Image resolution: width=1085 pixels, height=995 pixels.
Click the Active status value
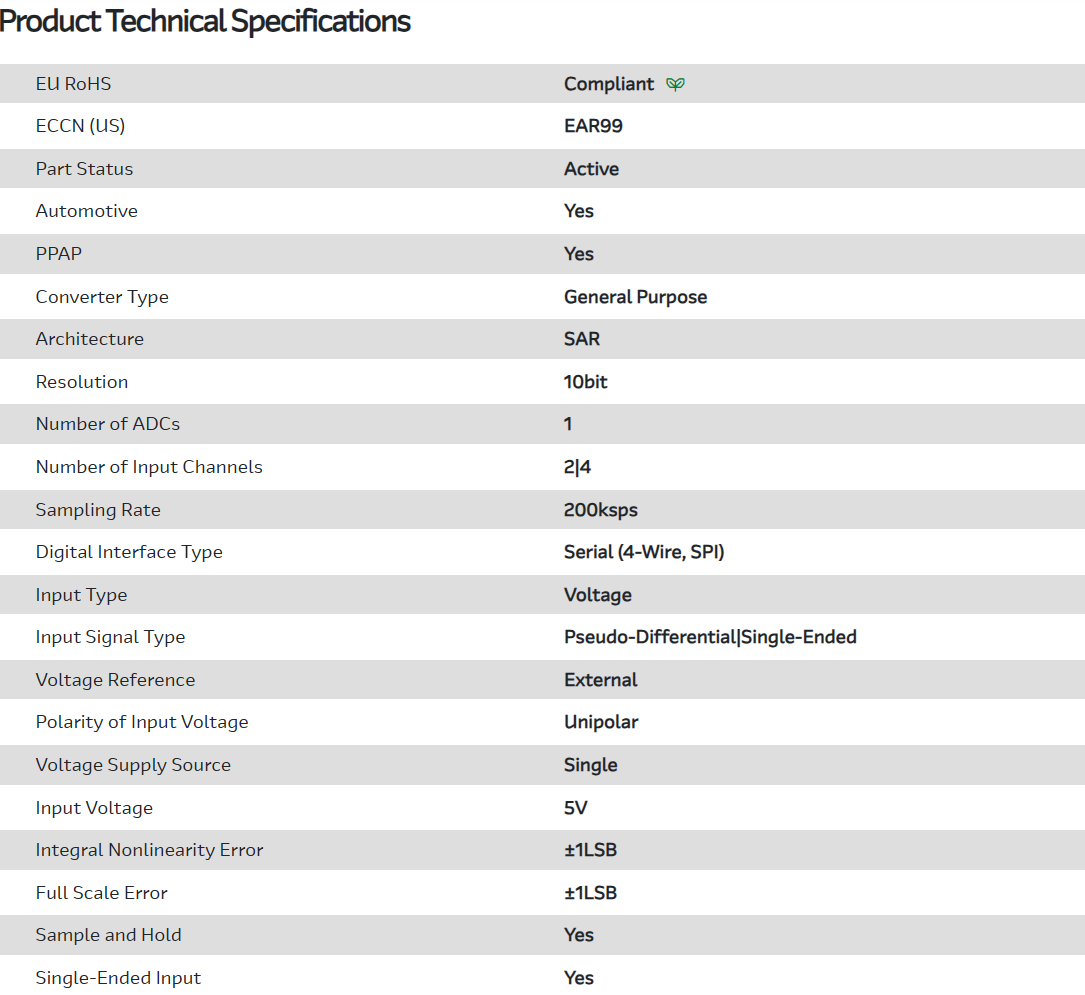click(x=591, y=169)
